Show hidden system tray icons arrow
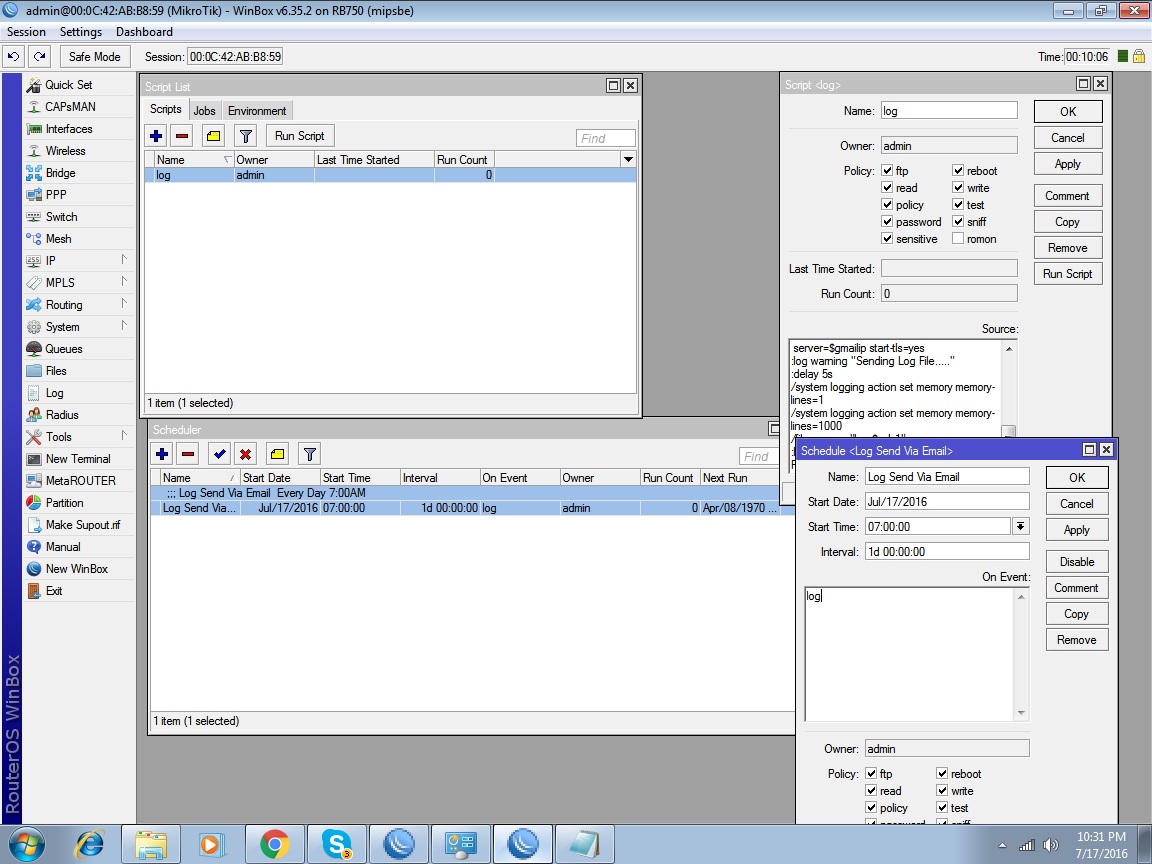 pyautogui.click(x=1002, y=846)
